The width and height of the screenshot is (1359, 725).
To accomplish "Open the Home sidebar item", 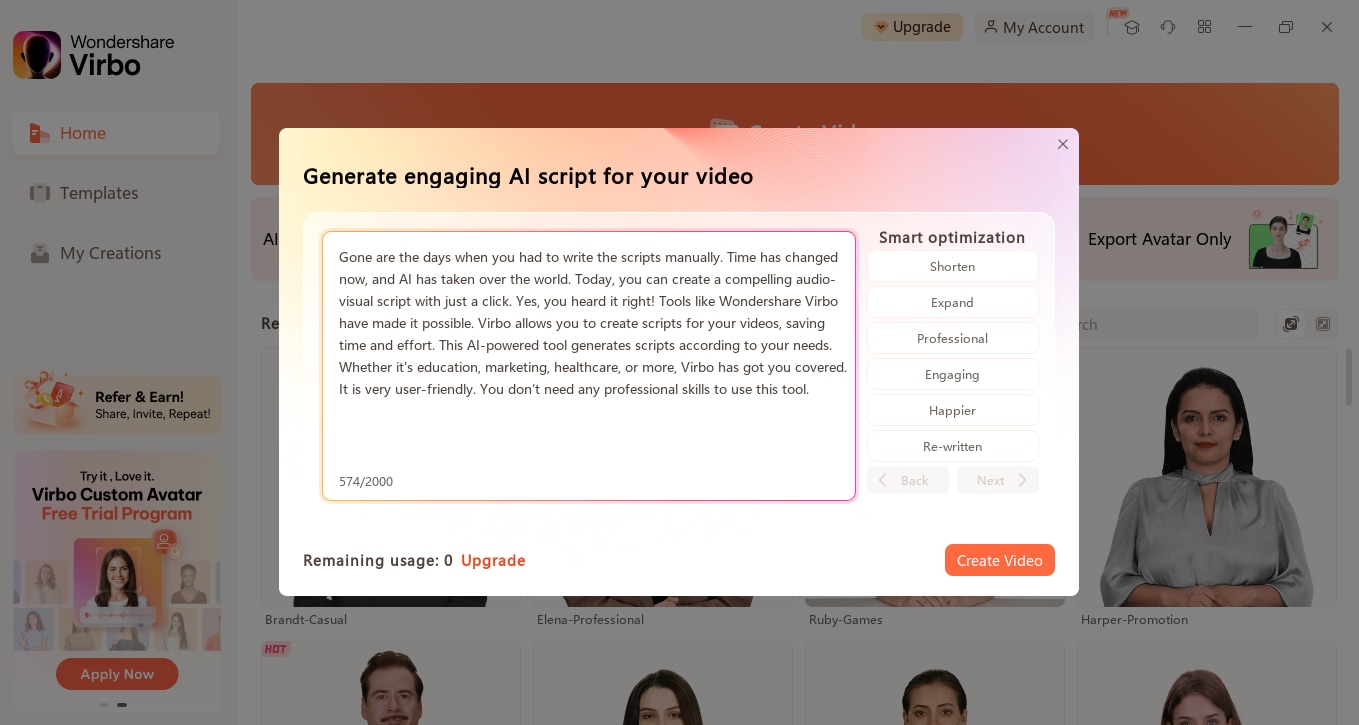I will tap(116, 133).
